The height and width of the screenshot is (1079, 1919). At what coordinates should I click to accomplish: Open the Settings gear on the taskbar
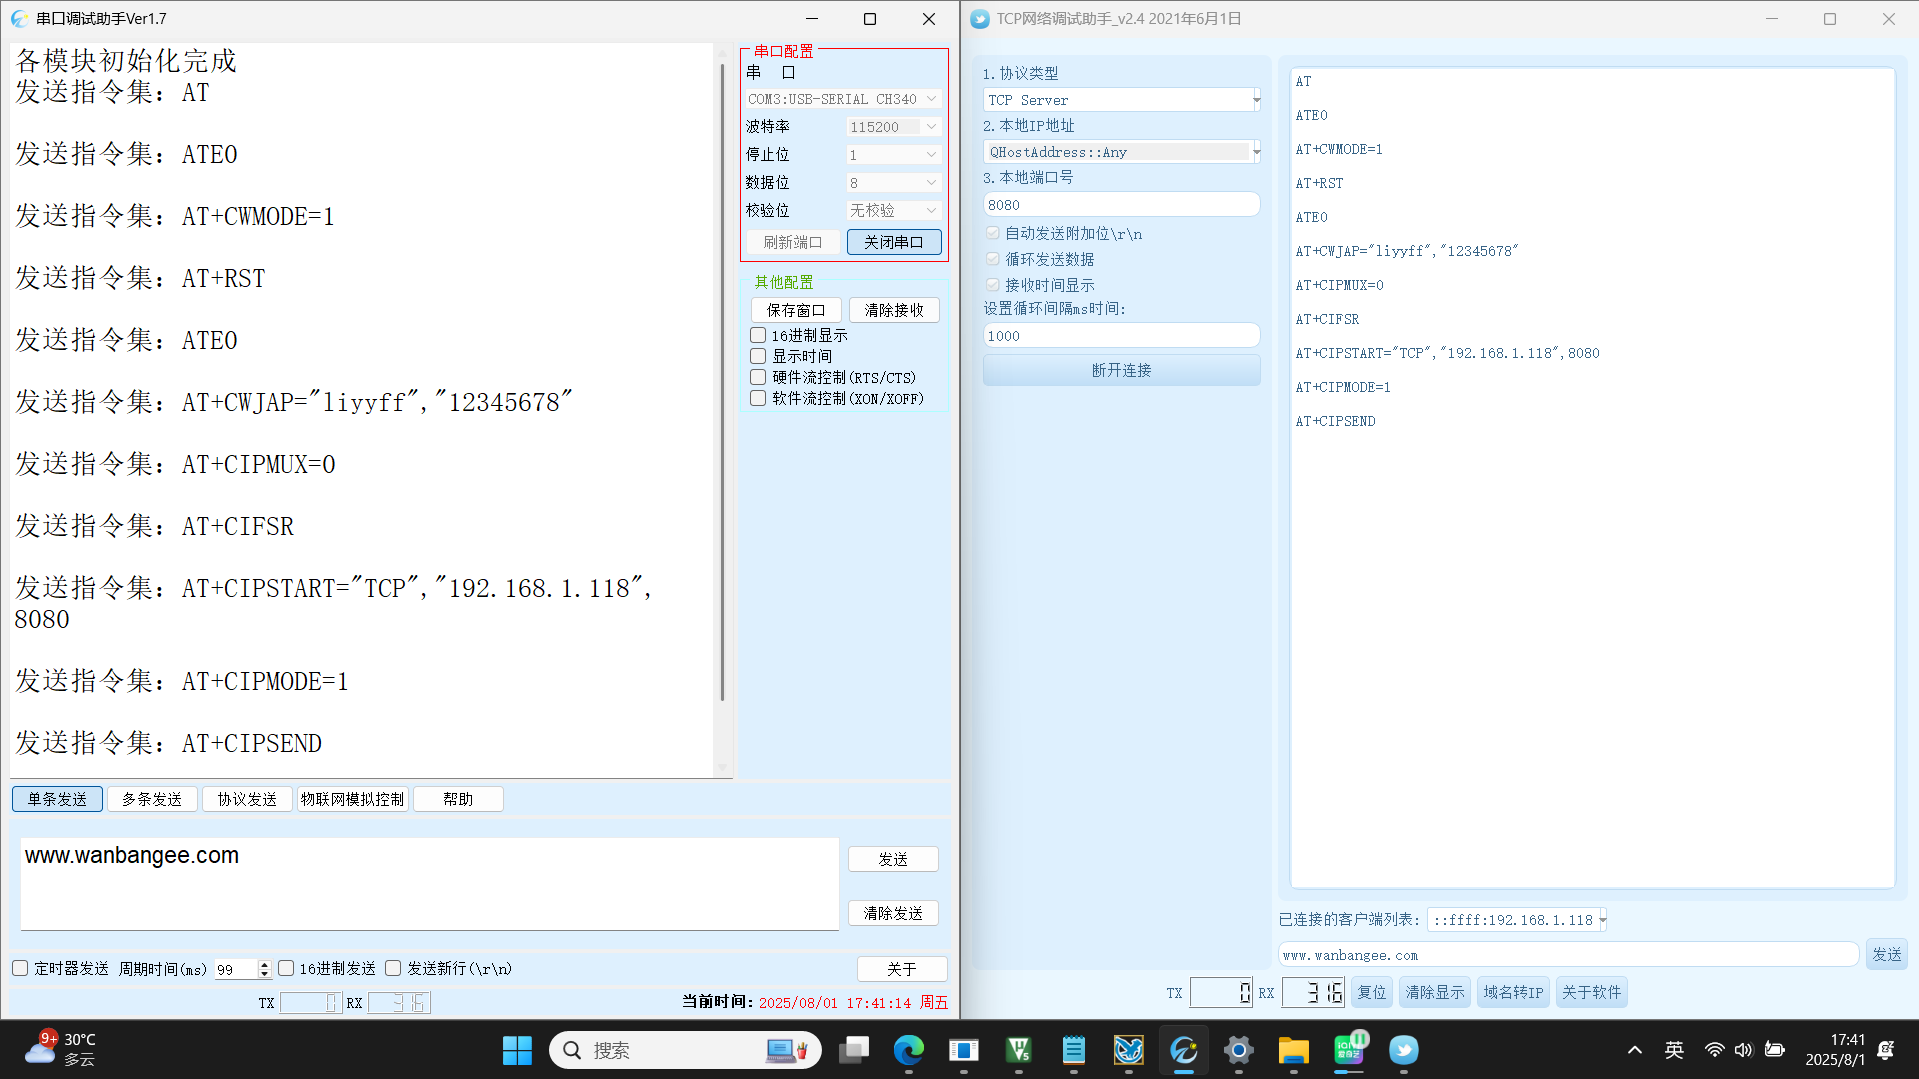pyautogui.click(x=1239, y=1050)
